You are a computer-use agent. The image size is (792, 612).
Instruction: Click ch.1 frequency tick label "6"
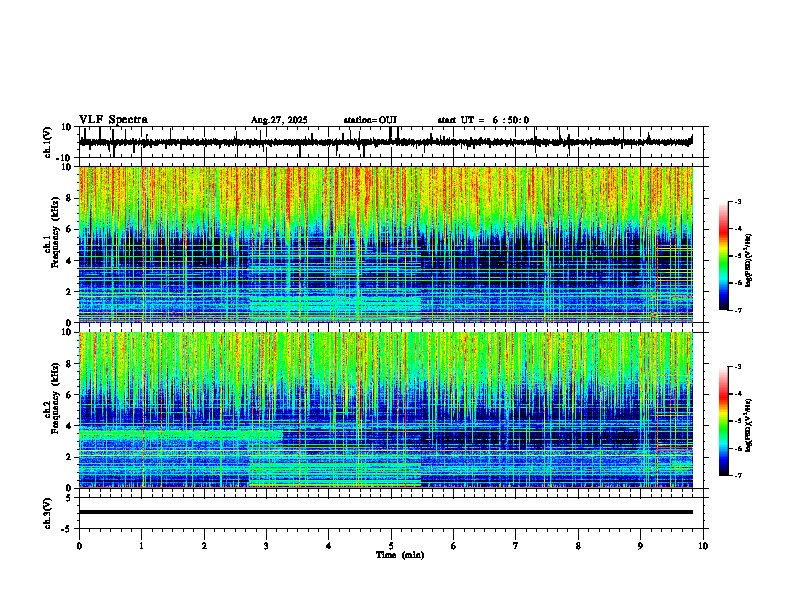pos(70,229)
